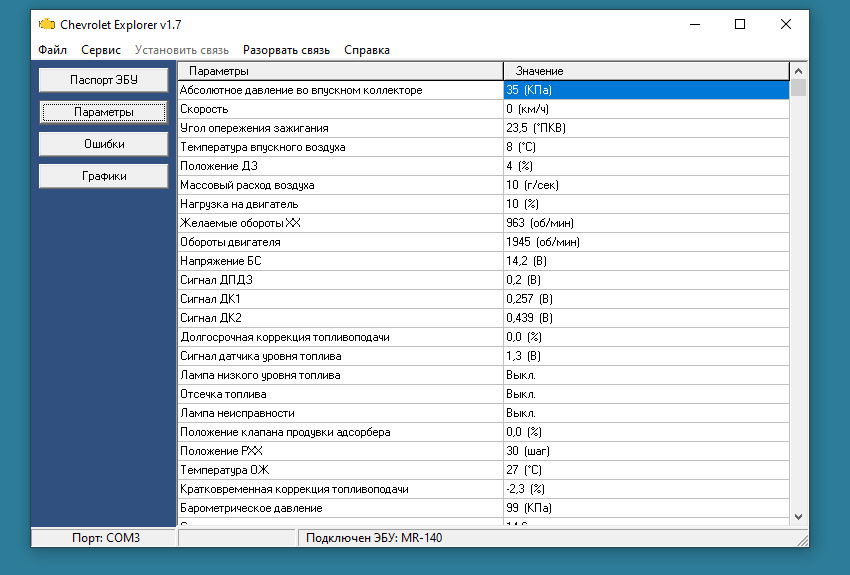The image size is (850, 575).
Task: Click the value 30 (шаг)
Action: [528, 451]
